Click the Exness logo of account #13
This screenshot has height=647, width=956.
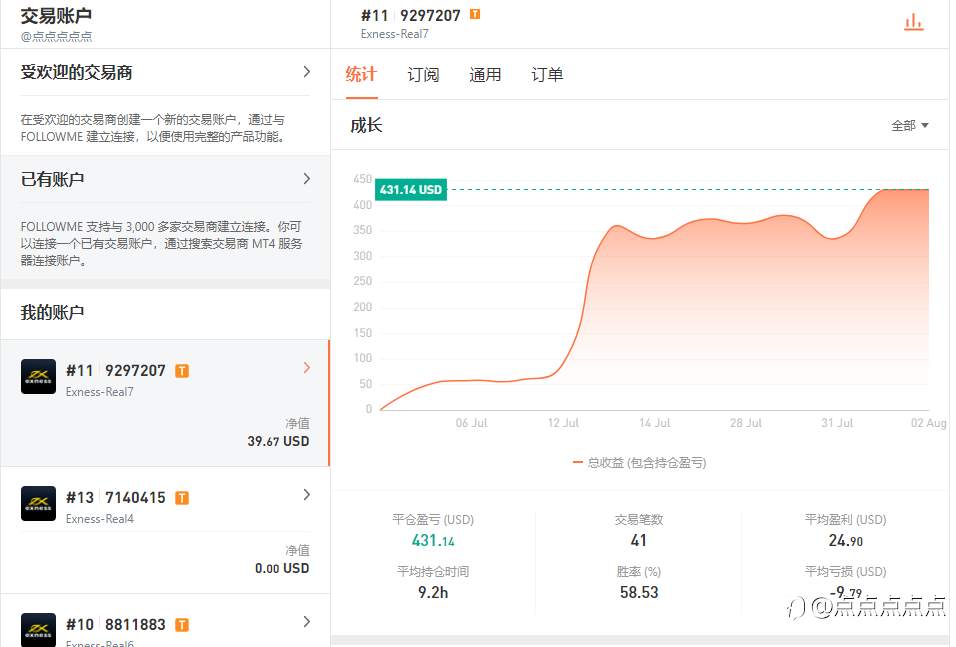[38, 503]
